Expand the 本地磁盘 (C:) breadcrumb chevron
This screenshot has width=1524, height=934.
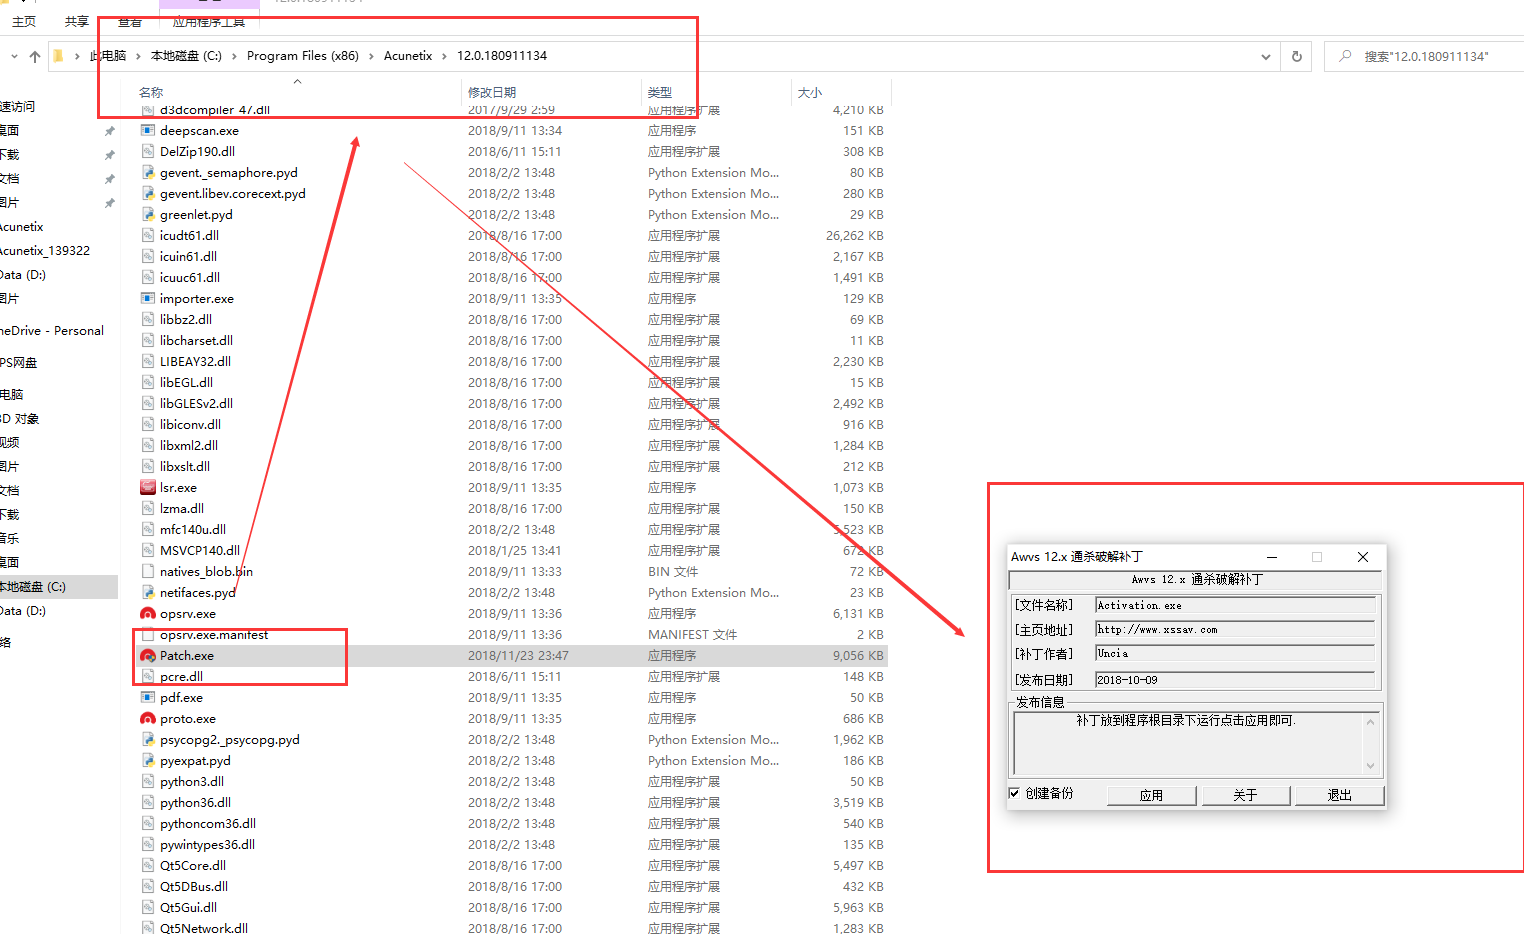point(235,56)
